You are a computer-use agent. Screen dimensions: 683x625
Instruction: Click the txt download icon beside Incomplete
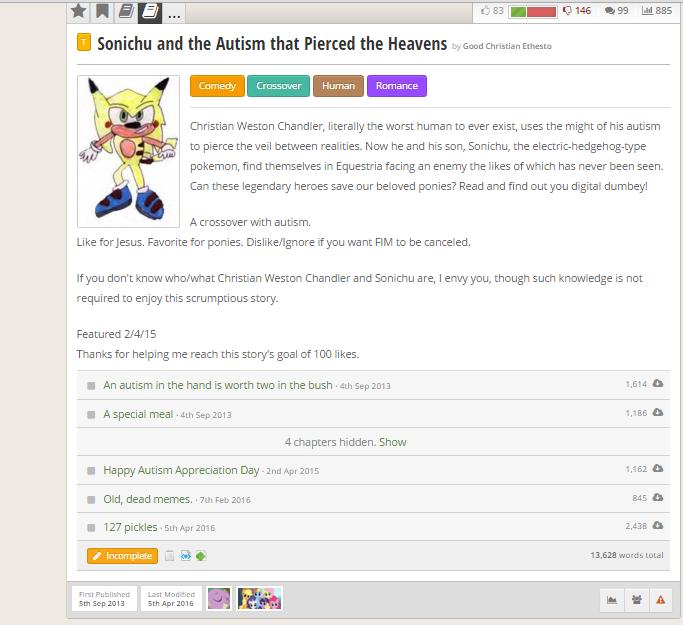click(169, 556)
